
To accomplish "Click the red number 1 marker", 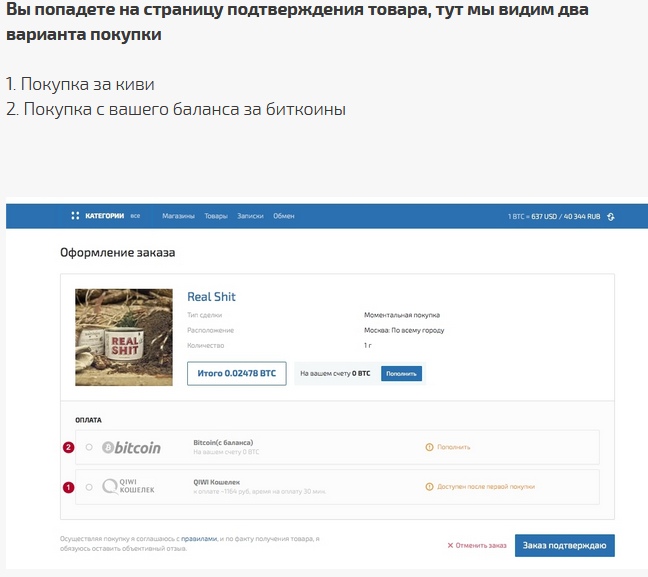I will pos(68,487).
